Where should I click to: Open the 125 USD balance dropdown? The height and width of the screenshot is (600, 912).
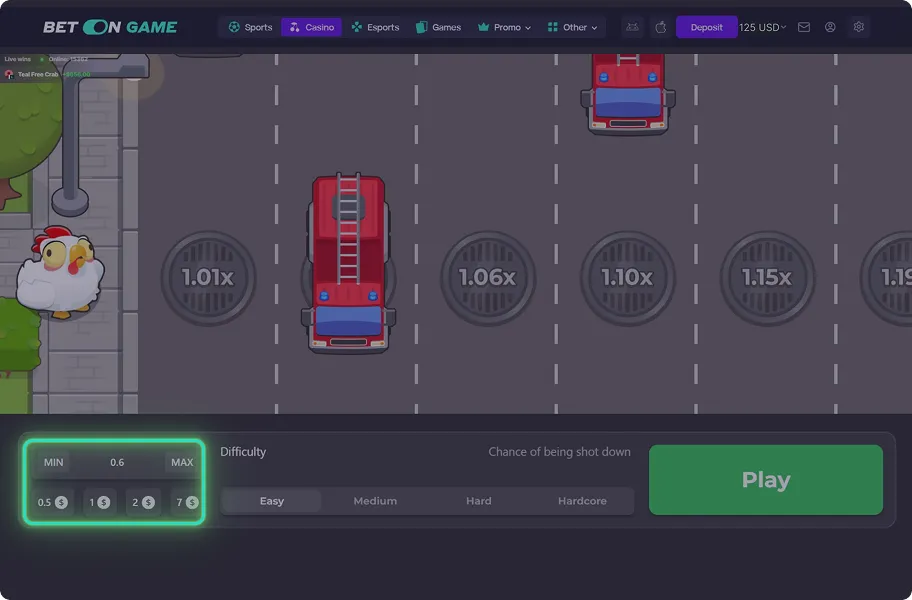tap(763, 27)
